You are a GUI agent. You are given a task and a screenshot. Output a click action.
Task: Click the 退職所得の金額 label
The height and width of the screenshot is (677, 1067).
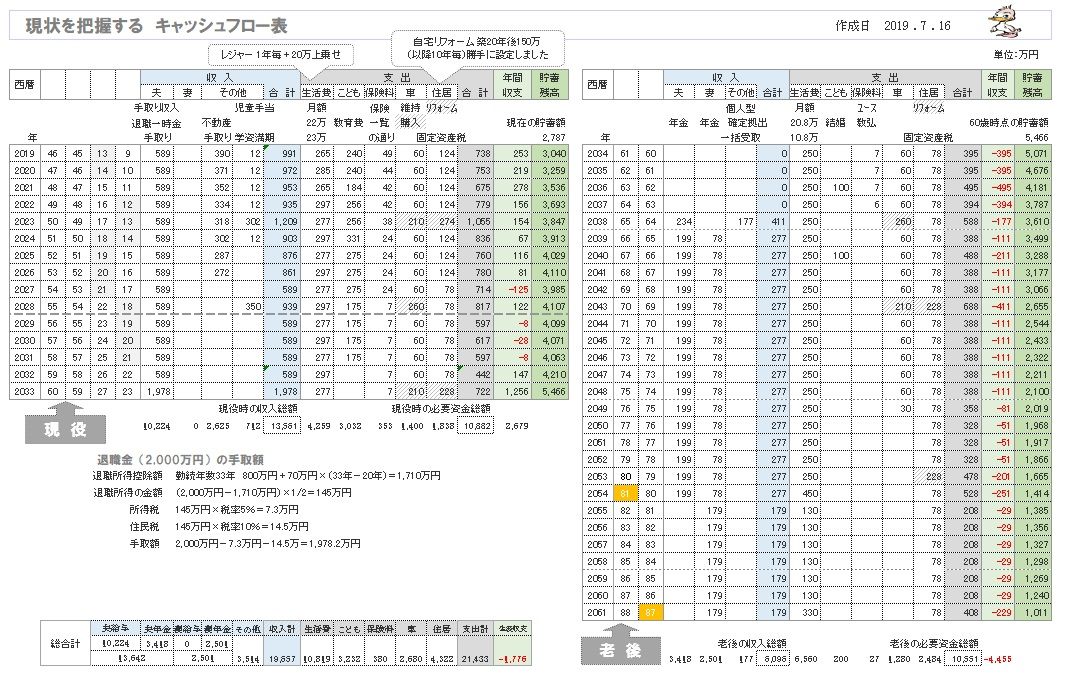(127, 492)
